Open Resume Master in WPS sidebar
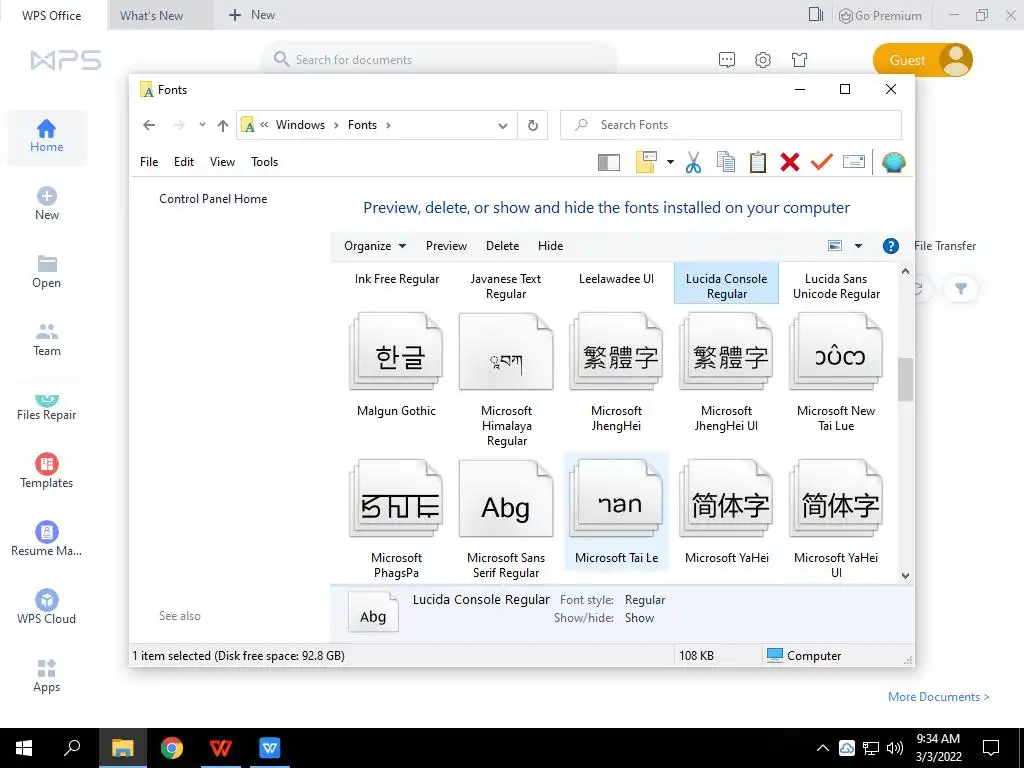Screen dimensions: 1024x768 click(46, 539)
